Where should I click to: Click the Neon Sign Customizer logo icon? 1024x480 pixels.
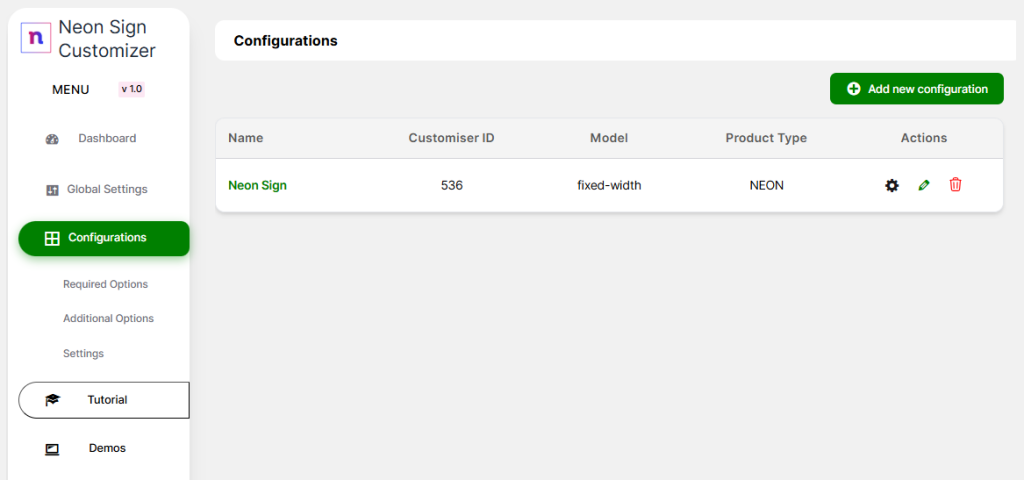click(x=36, y=37)
